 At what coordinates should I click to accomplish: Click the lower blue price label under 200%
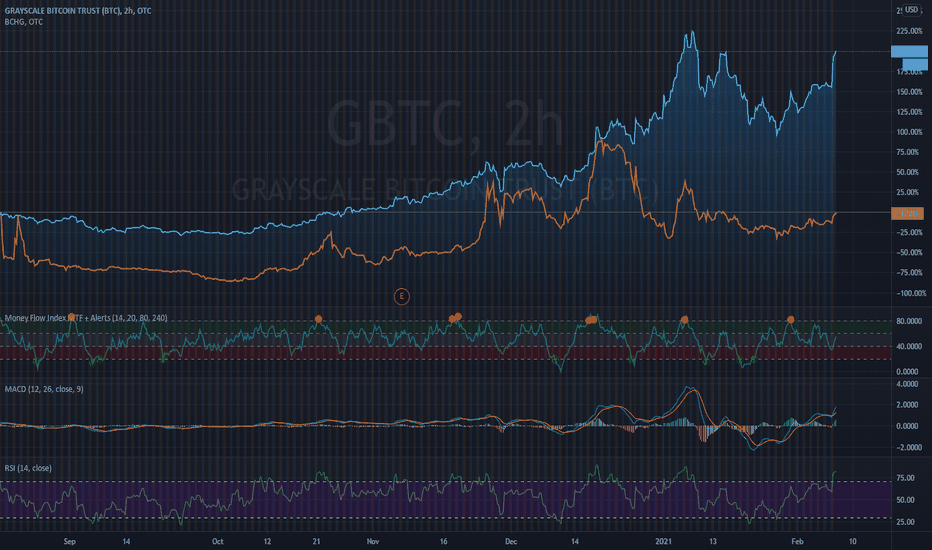(915, 64)
